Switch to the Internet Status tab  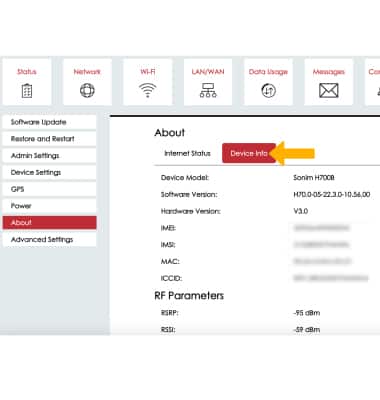click(187, 153)
